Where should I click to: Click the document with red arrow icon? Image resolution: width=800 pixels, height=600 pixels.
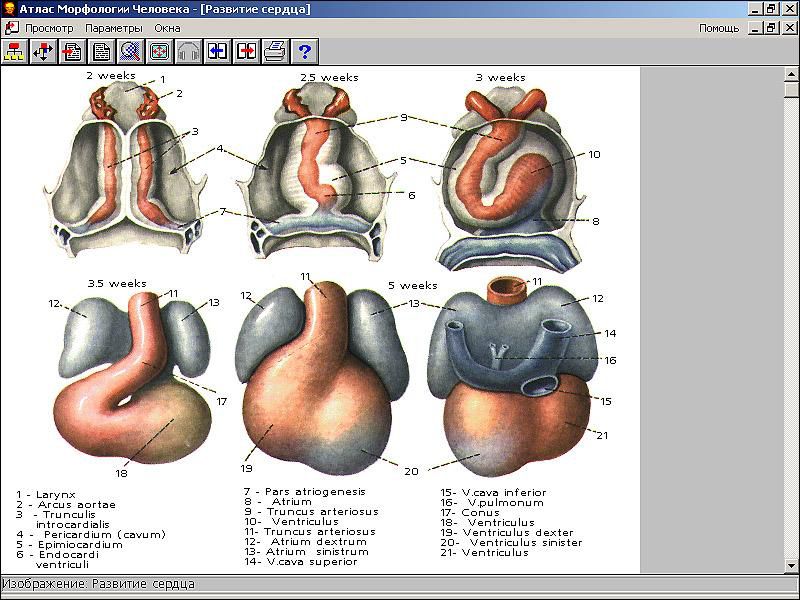pyautogui.click(x=72, y=51)
